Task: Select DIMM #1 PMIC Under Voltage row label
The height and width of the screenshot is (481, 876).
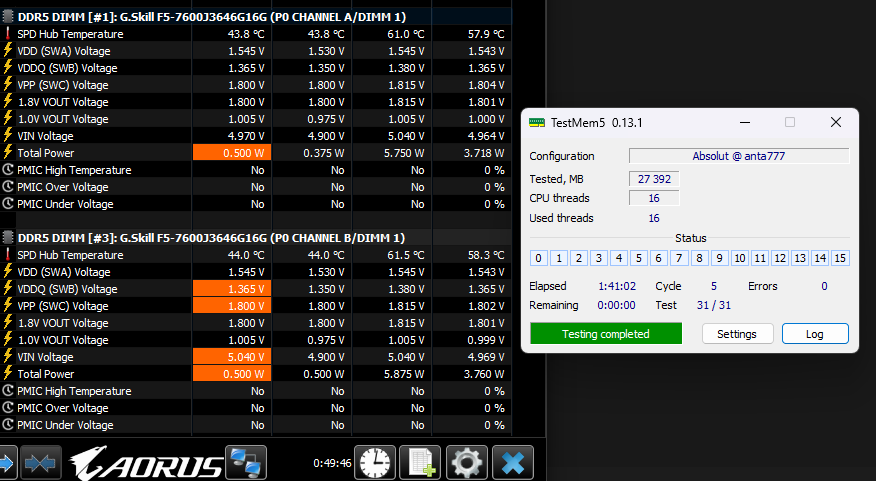Action: point(65,204)
